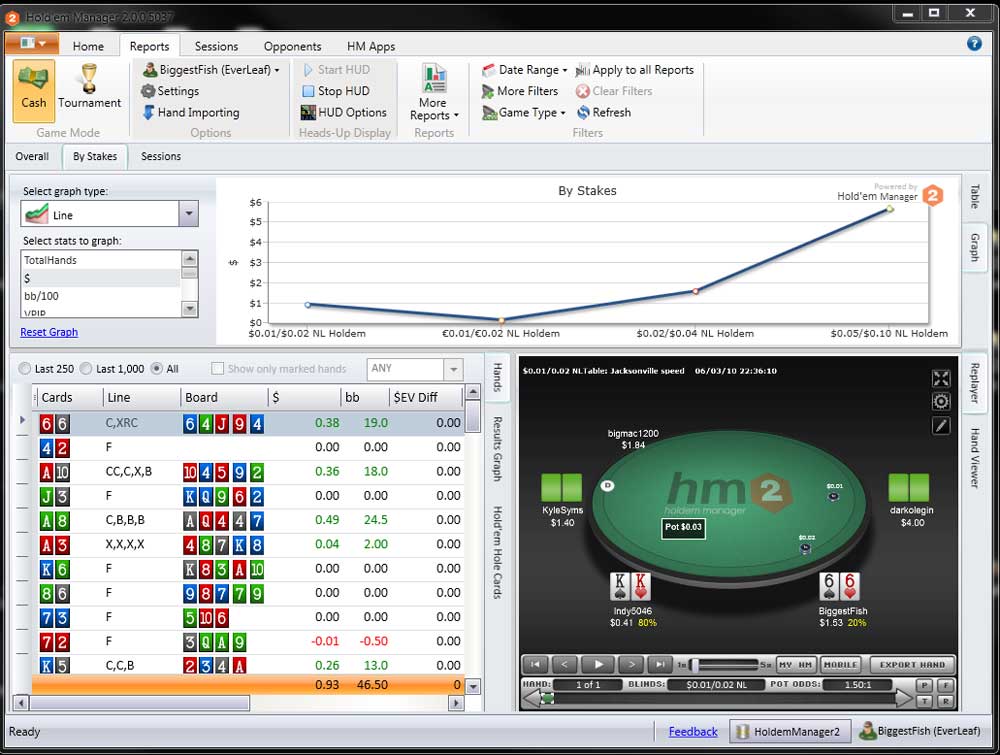Step back one action in replayer
Viewport: 1000px width, 755px height.
point(565,664)
